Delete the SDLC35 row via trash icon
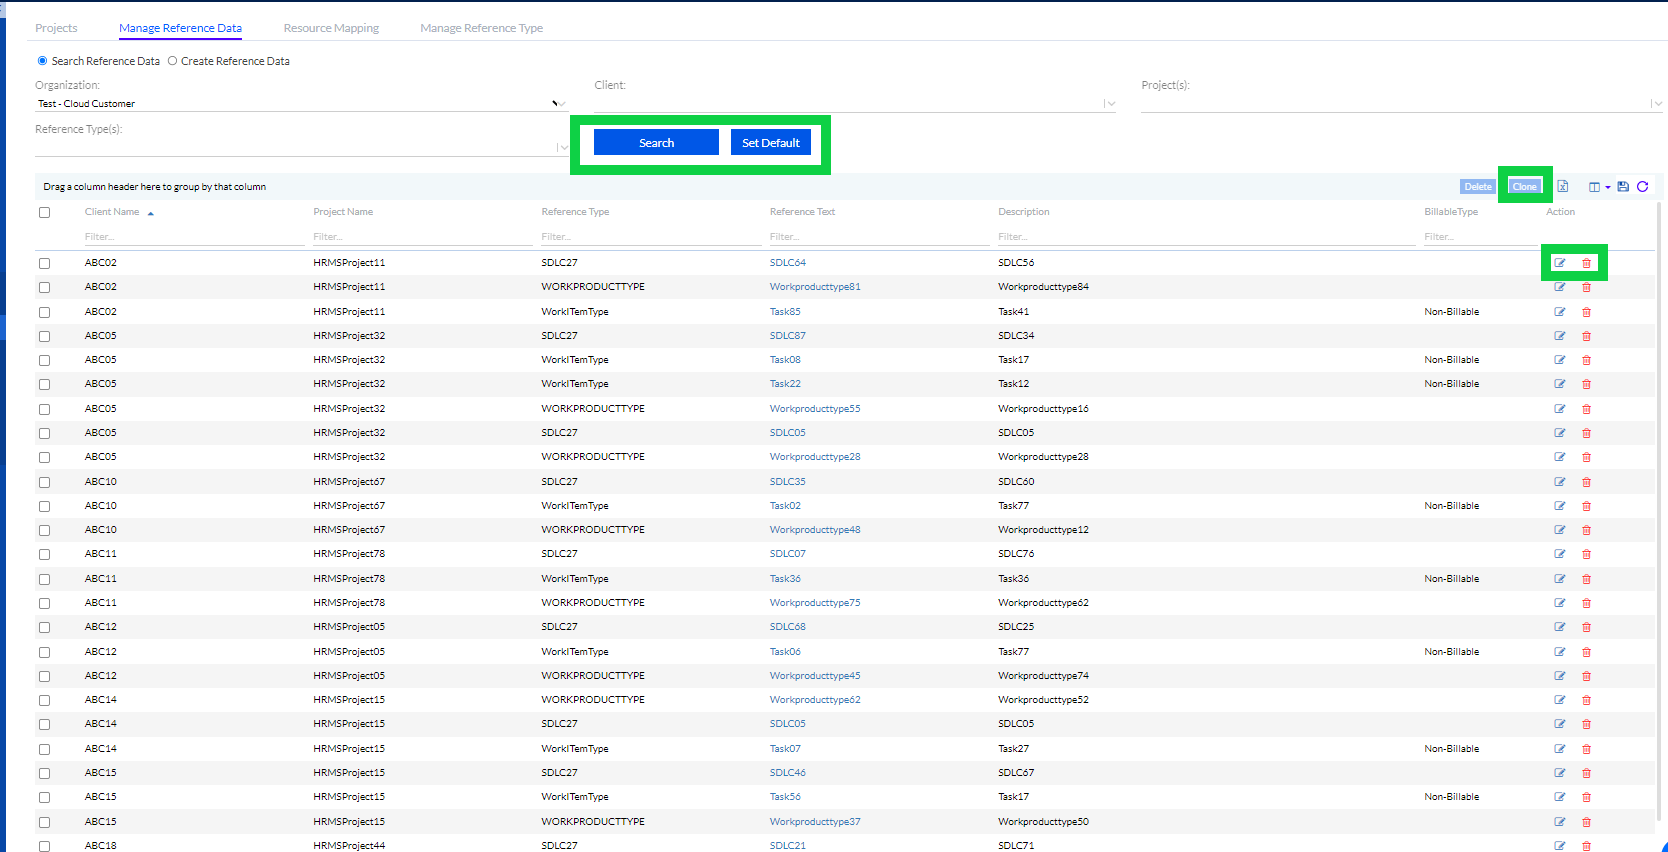 (x=1586, y=482)
